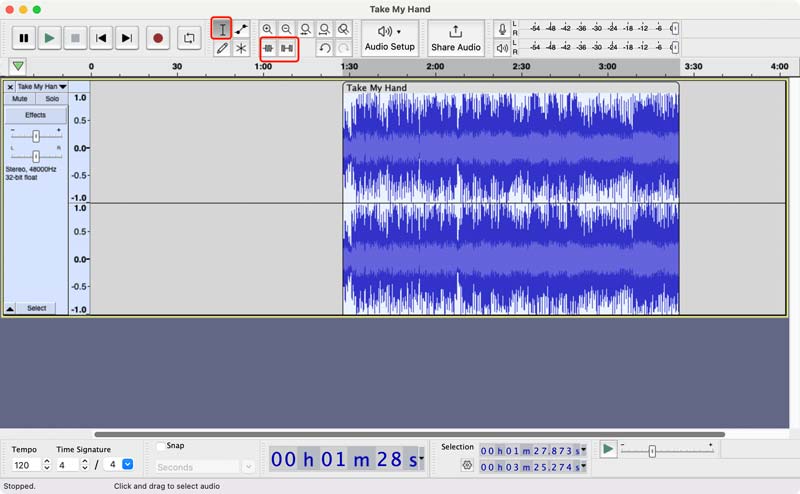Click the track Select button
The width and height of the screenshot is (800, 494).
[37, 308]
